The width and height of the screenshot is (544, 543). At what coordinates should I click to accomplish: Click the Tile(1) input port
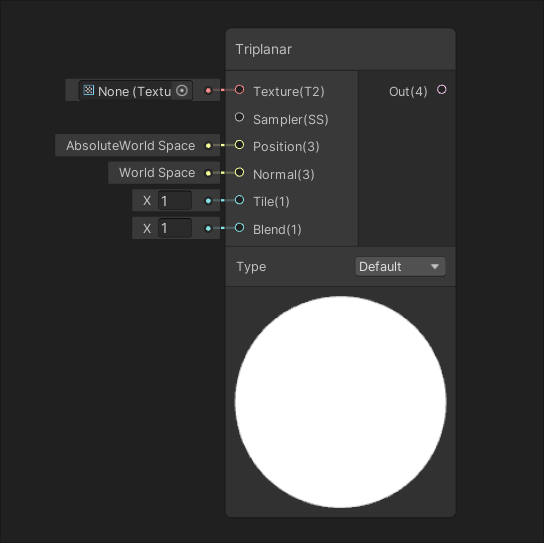(x=239, y=200)
